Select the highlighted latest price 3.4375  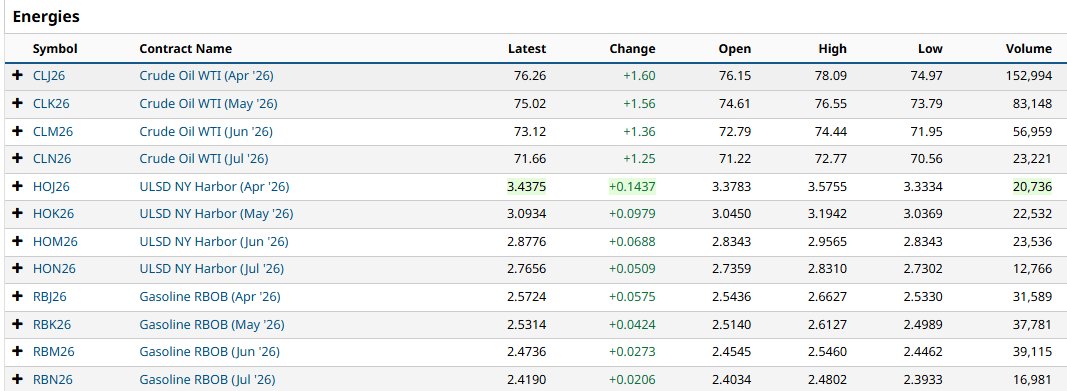click(x=527, y=186)
